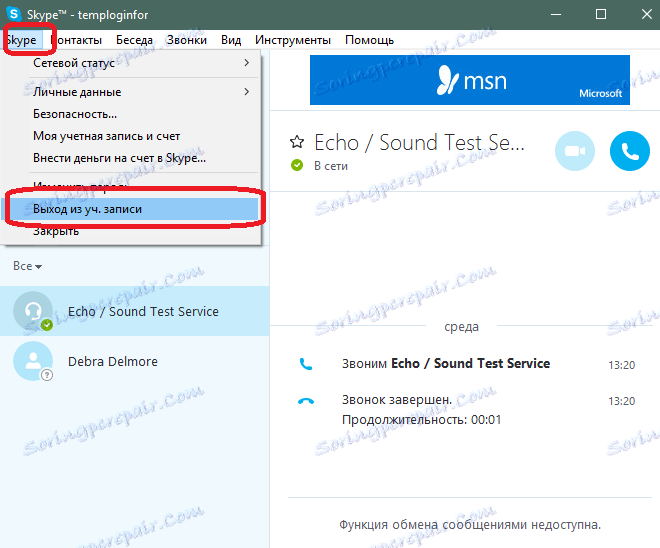
Task: Click the Echo contact headset avatar
Action: pos(33,311)
